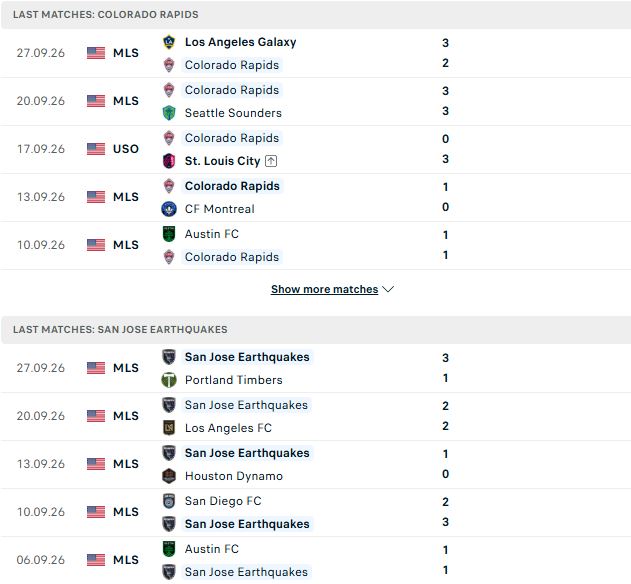Click San Jose crest in Los Angeles FC match
This screenshot has height=584, width=631.
coord(169,405)
